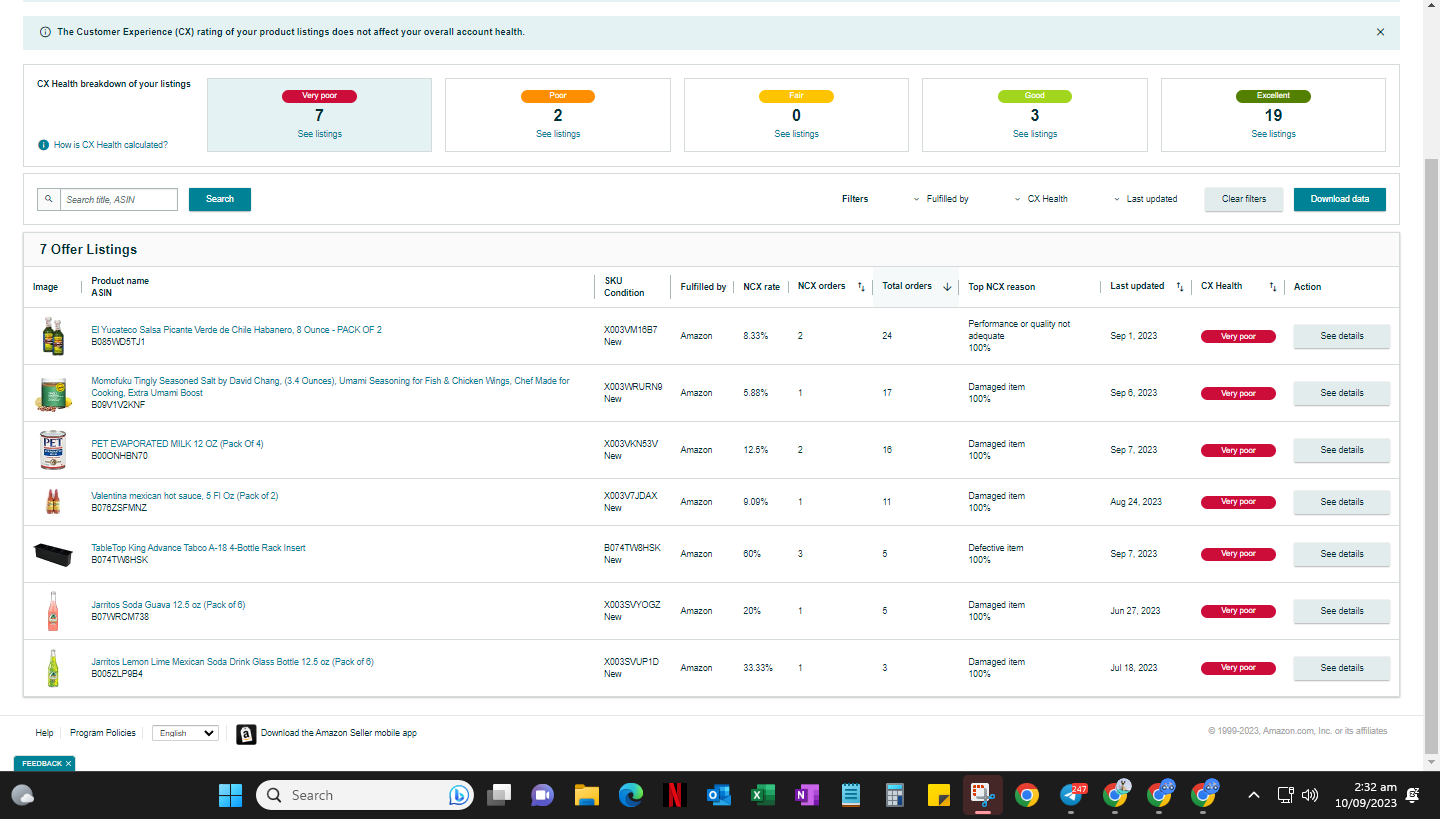Viewport: 1440px width, 819px height.
Task: Toggle Total orders sort arrow
Action: 947,287
